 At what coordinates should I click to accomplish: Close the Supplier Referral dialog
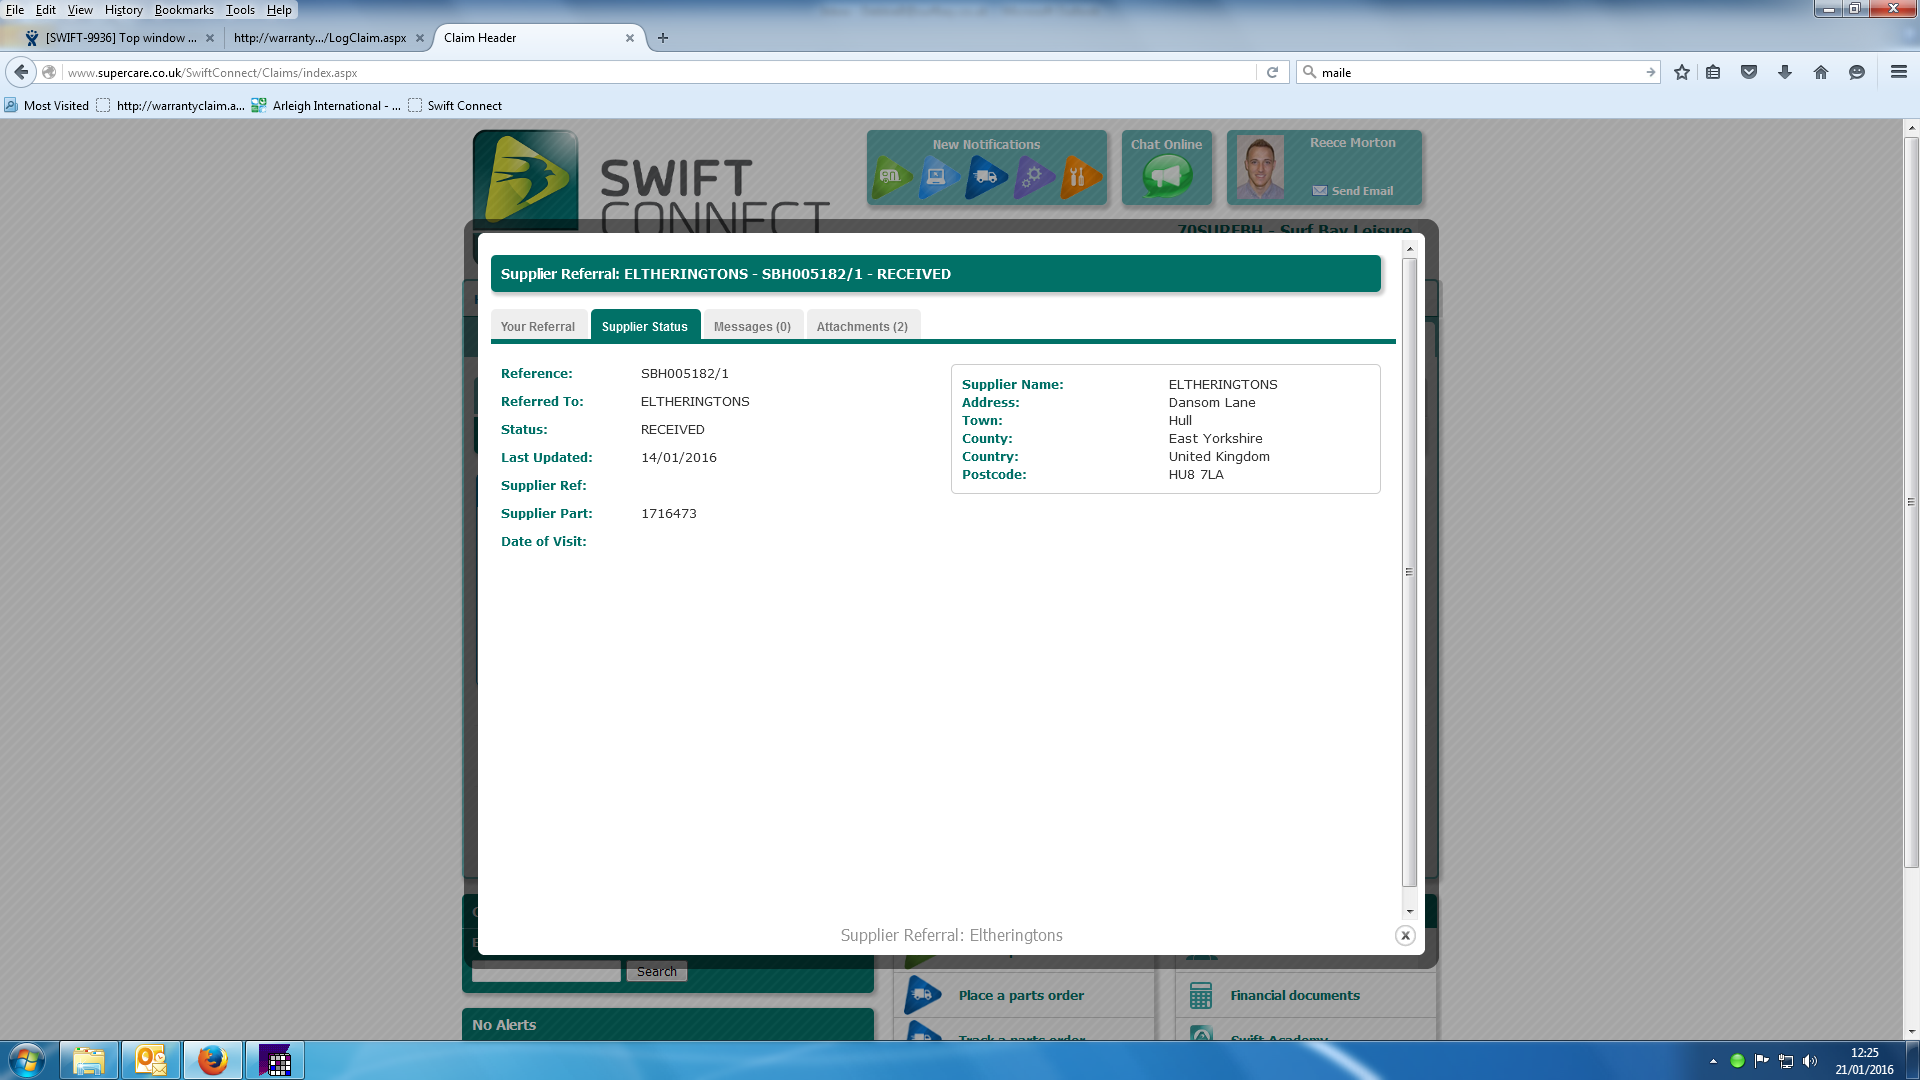[x=1405, y=936]
